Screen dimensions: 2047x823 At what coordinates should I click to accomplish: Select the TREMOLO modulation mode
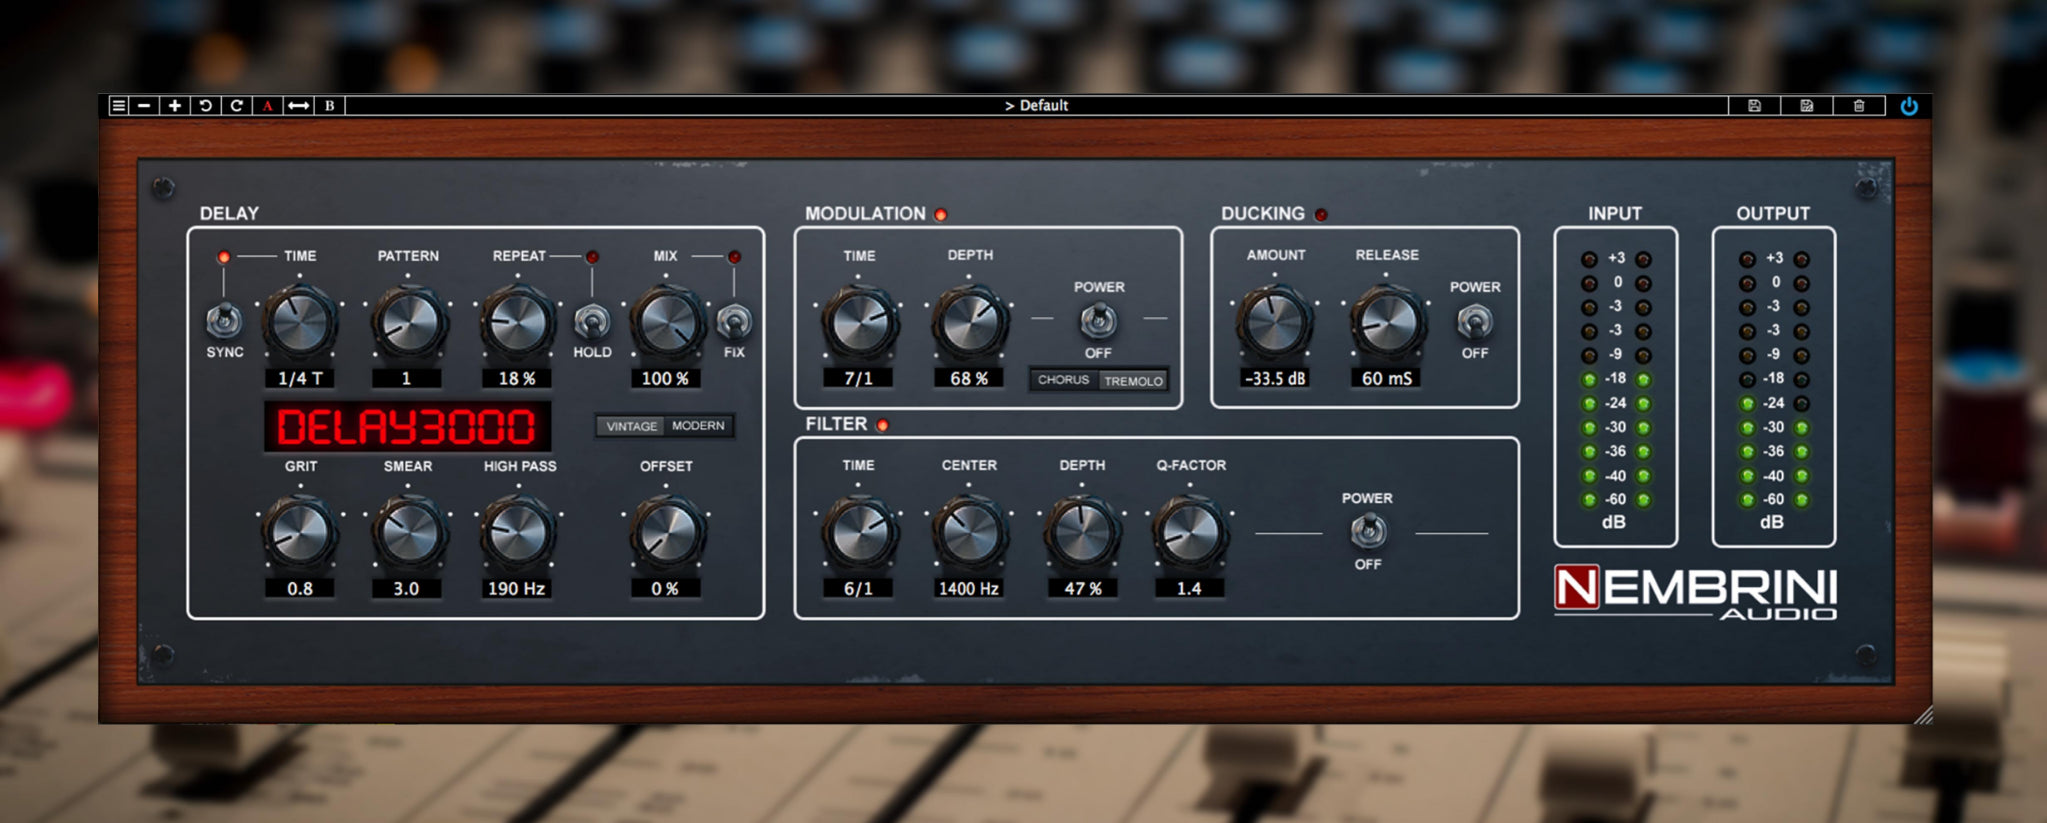[1133, 381]
